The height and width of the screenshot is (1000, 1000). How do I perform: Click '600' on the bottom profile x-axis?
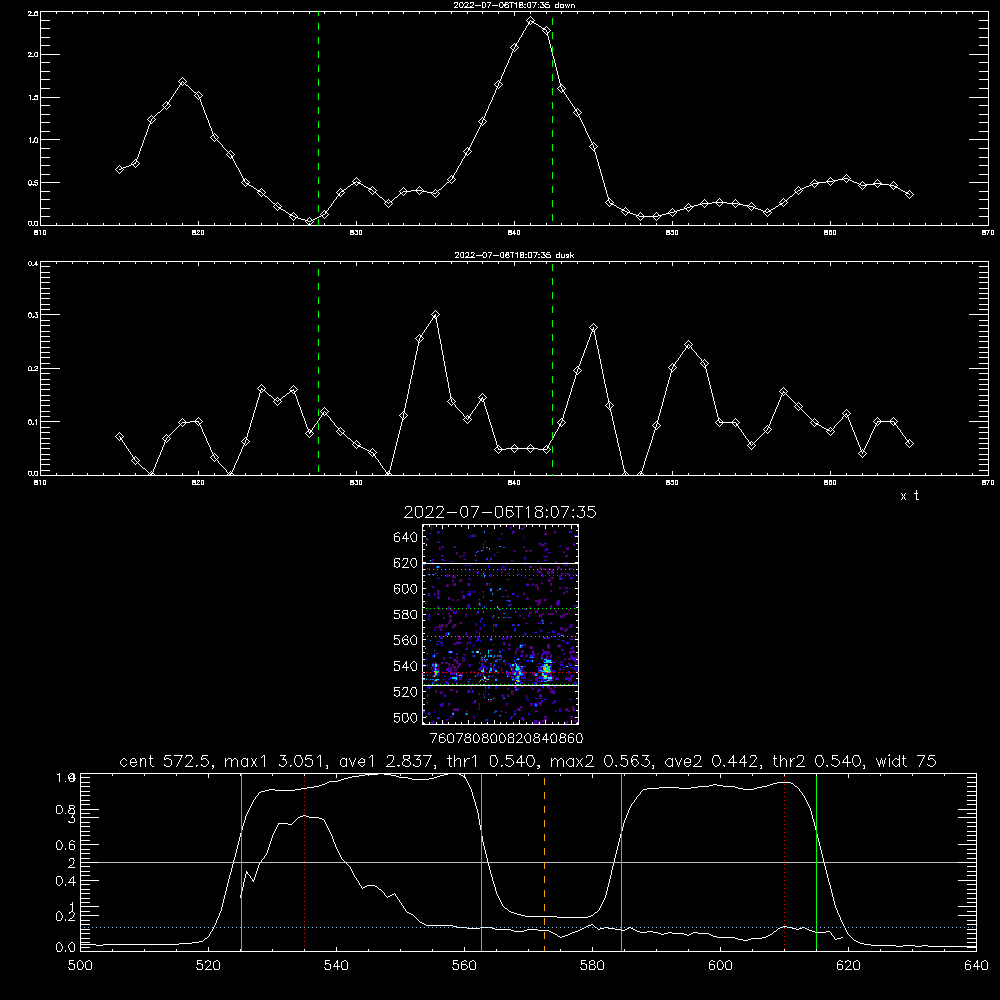(721, 966)
